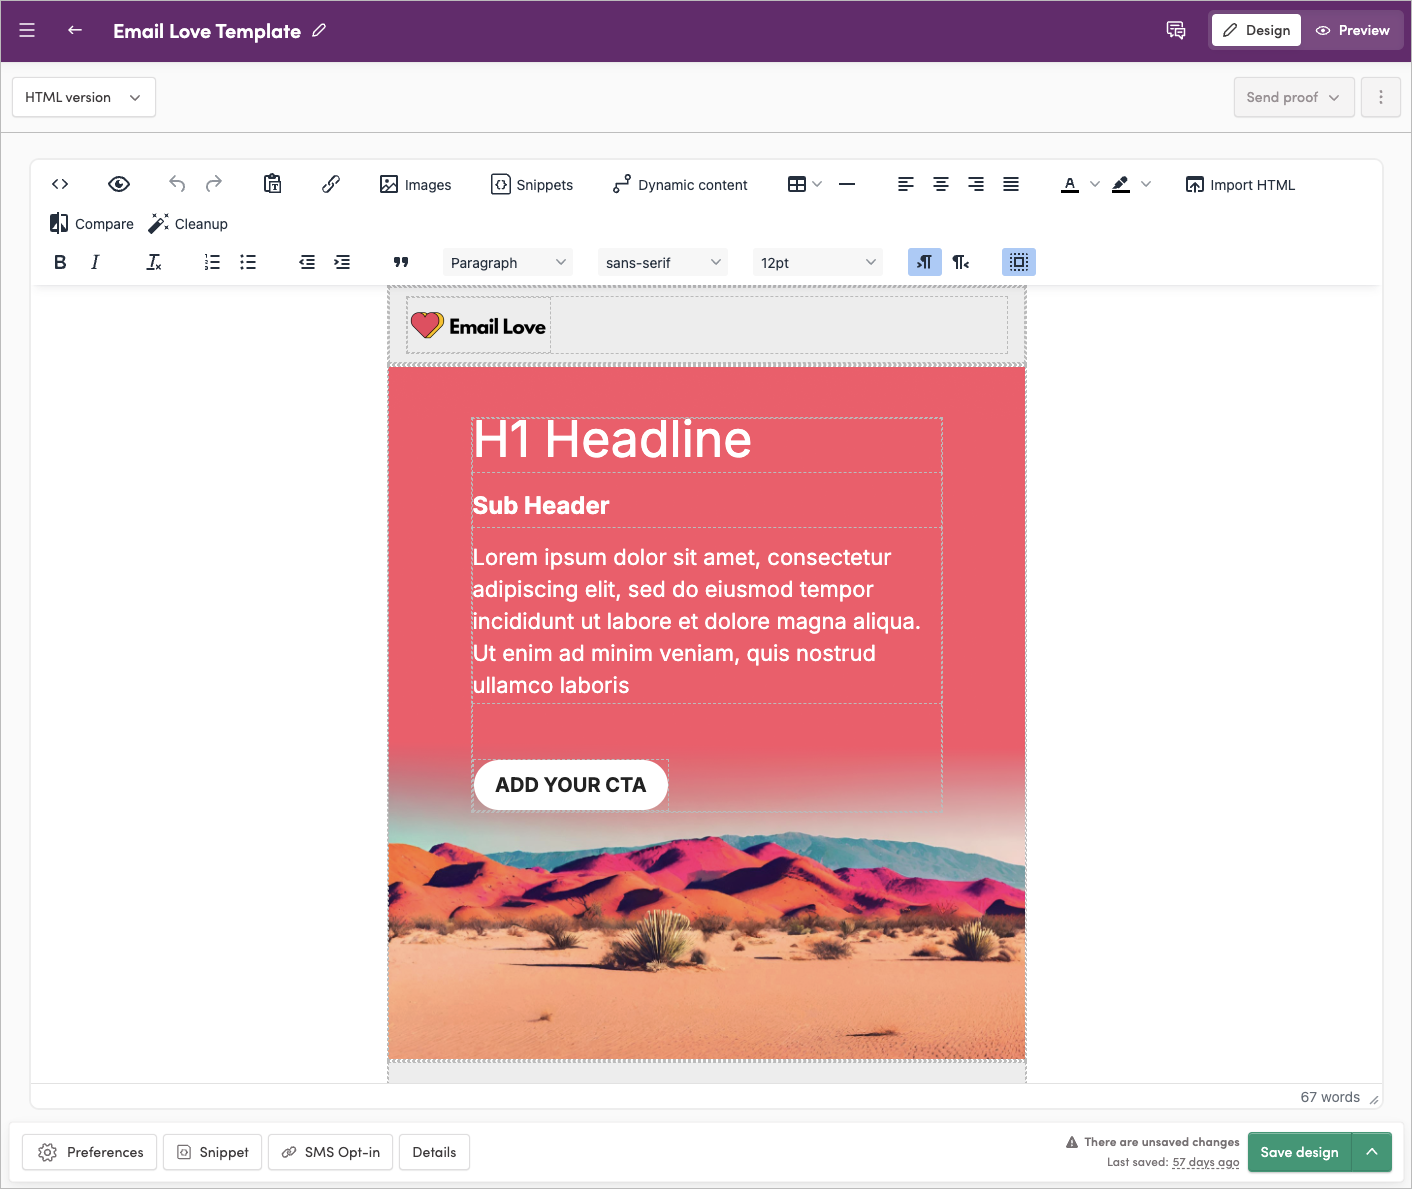Open the comments icon in header

[1176, 30]
